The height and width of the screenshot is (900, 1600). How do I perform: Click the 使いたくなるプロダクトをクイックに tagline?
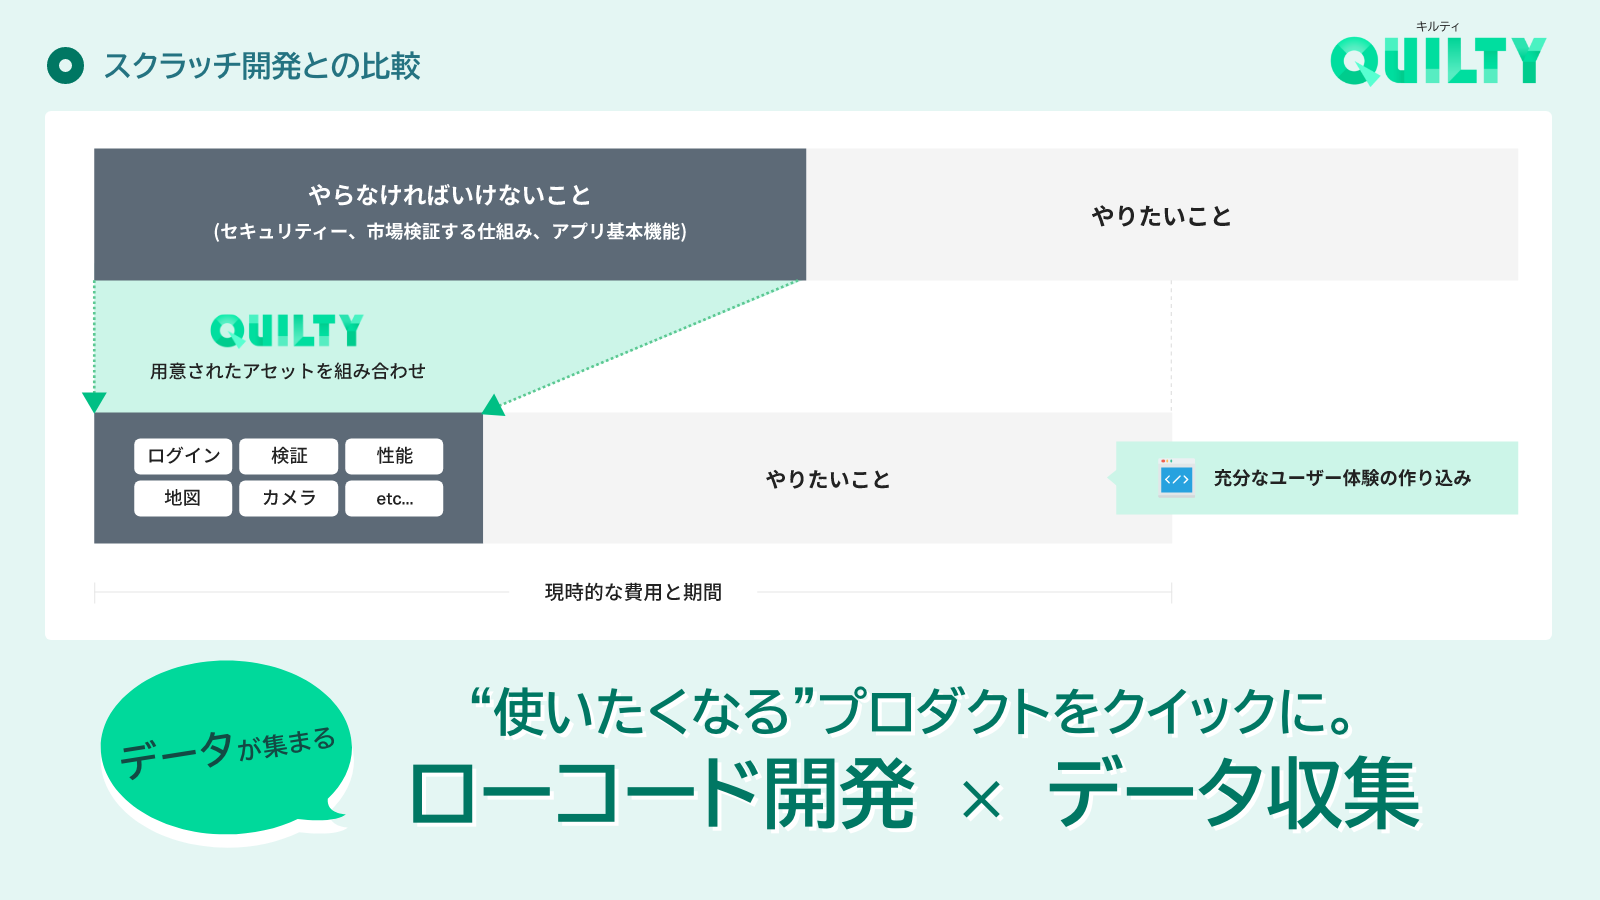click(x=913, y=711)
